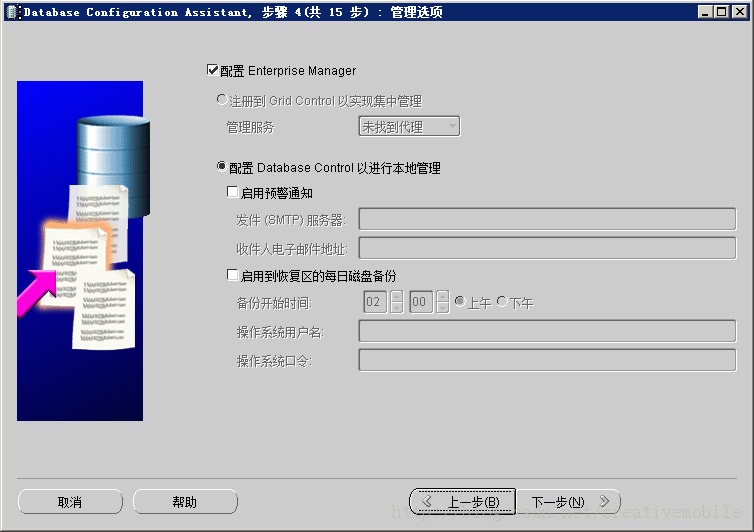This screenshot has width=754, height=532.
Task: Select 注册到 Grid Control 以实现集中管理 radio button
Action: pyautogui.click(x=221, y=100)
